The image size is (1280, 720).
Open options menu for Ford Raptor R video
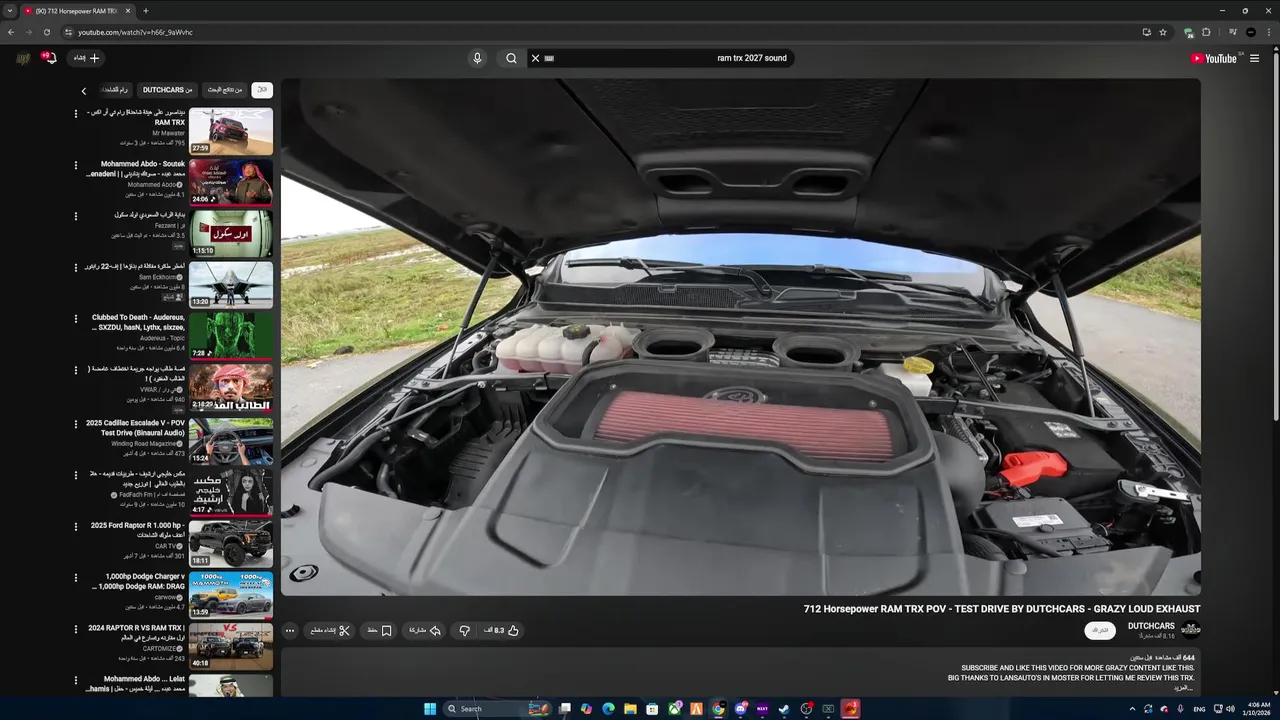pos(75,526)
